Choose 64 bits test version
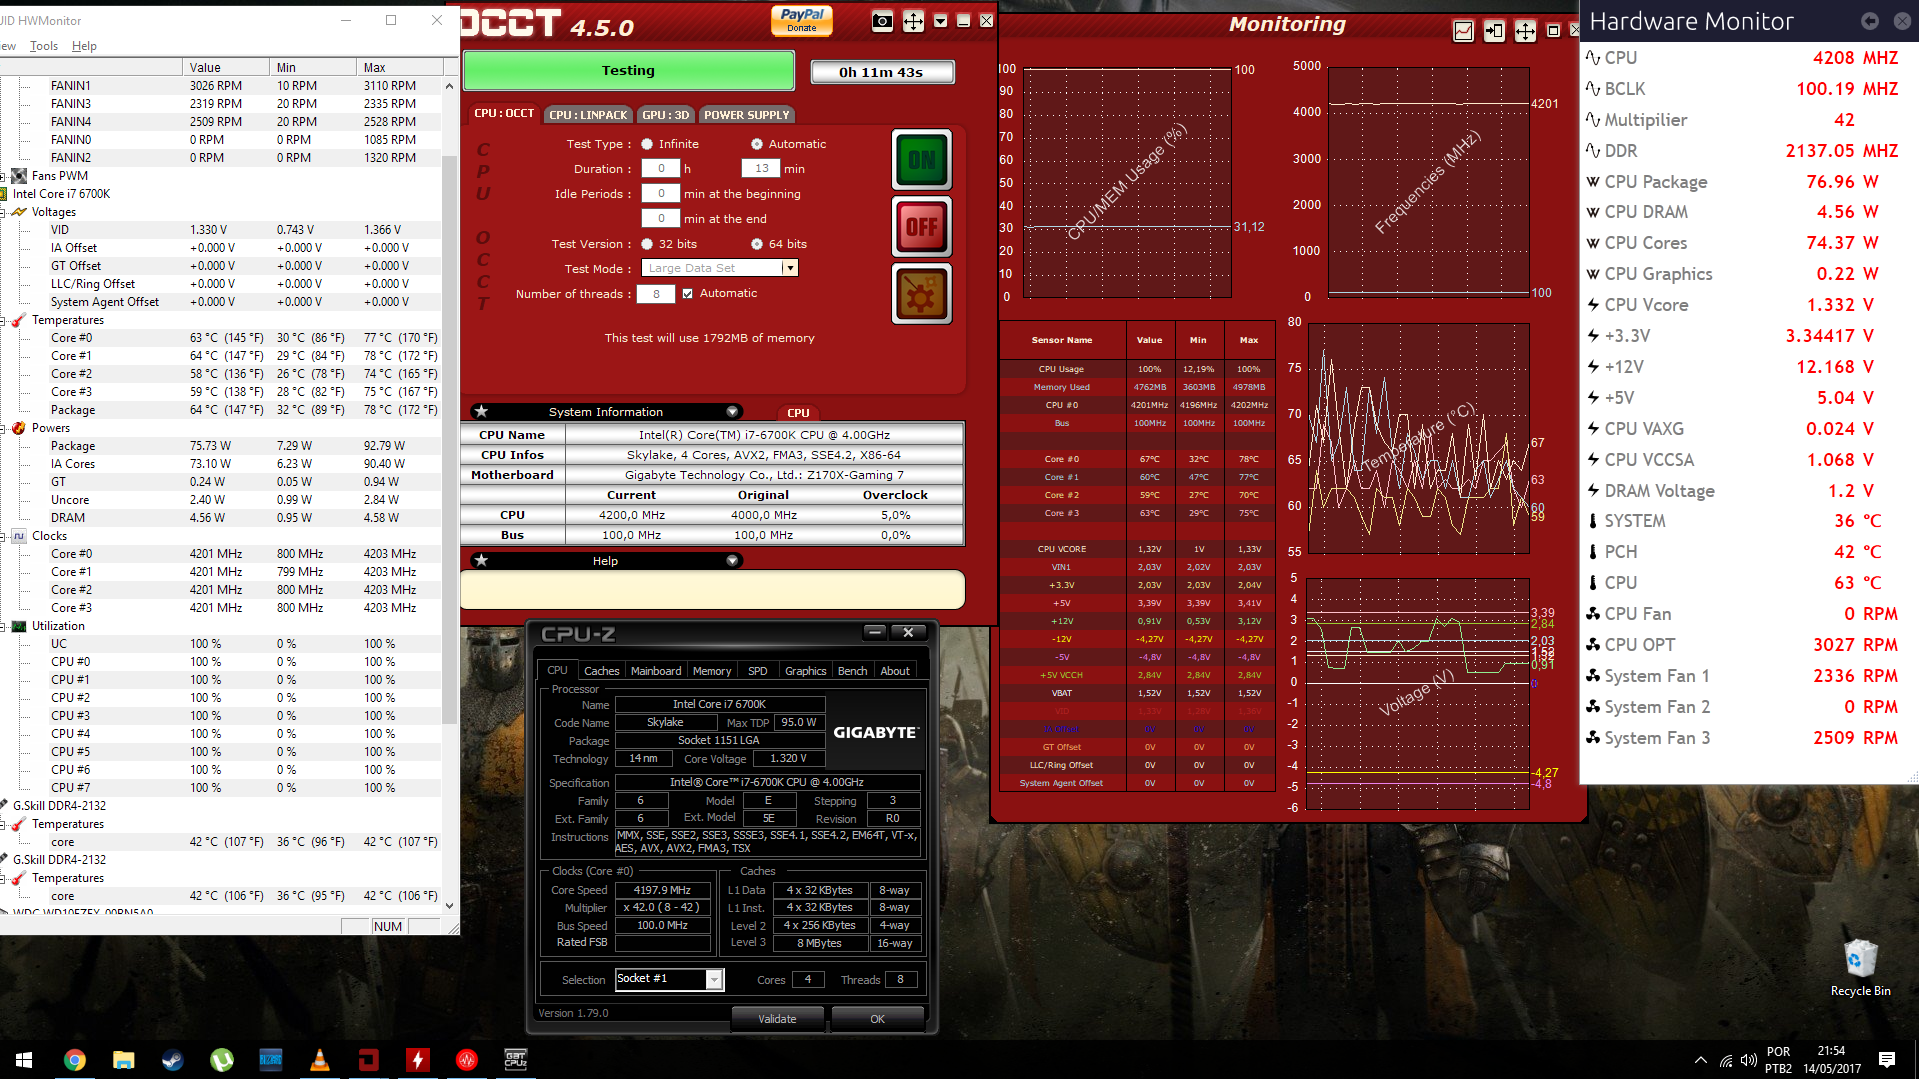This screenshot has width=1919, height=1079. coord(757,244)
